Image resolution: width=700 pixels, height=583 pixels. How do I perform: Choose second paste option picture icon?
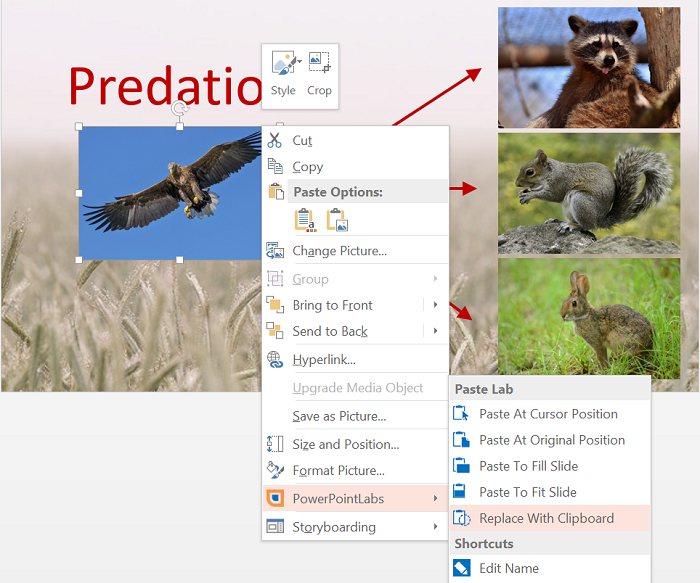coord(337,220)
